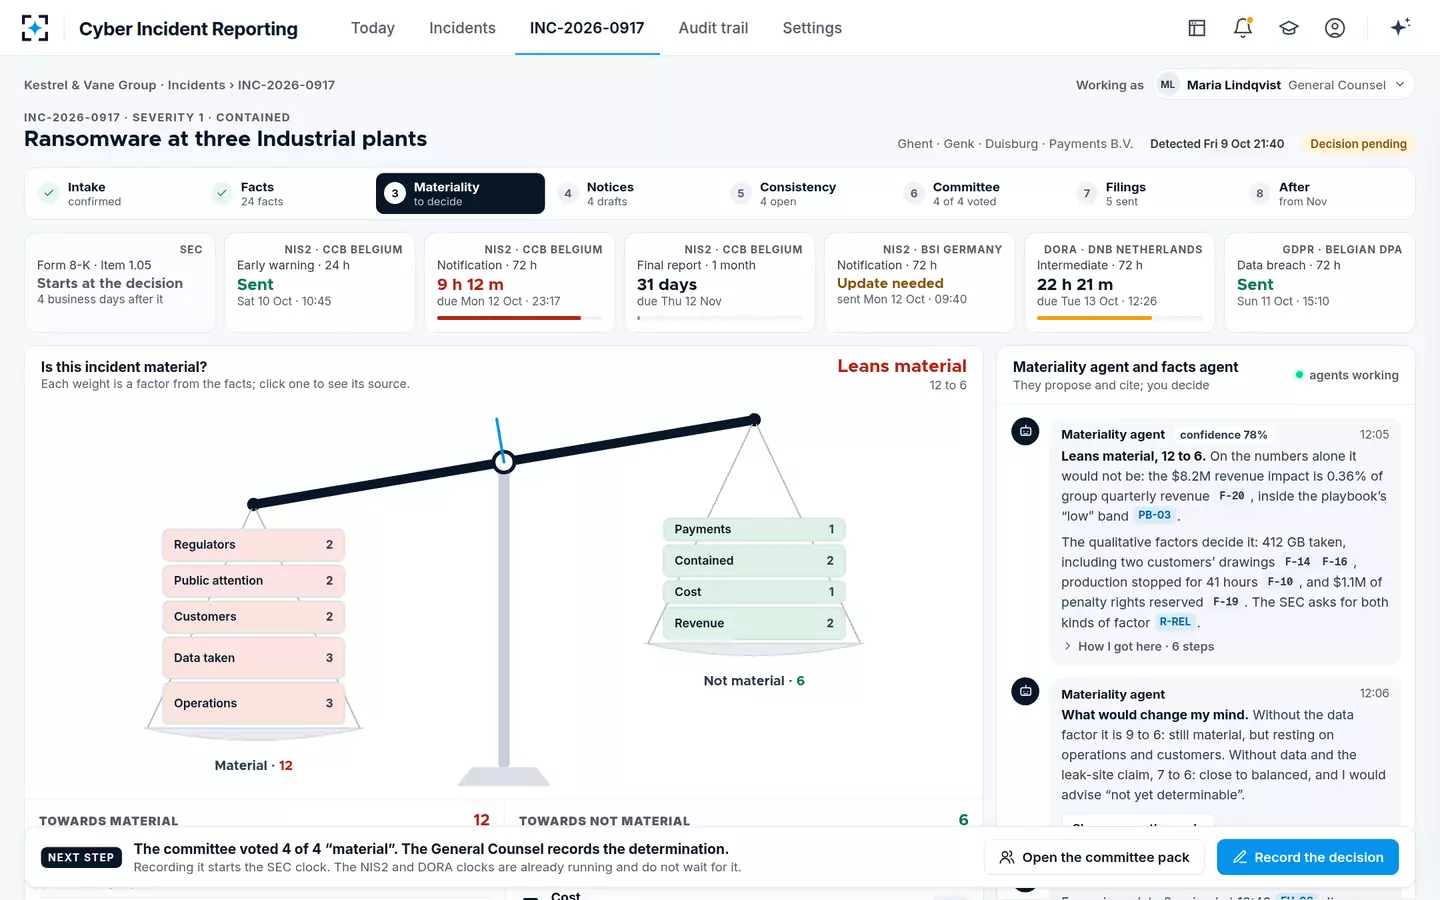Open the R-REL rule reference
The image size is (1440, 900).
[1175, 622]
